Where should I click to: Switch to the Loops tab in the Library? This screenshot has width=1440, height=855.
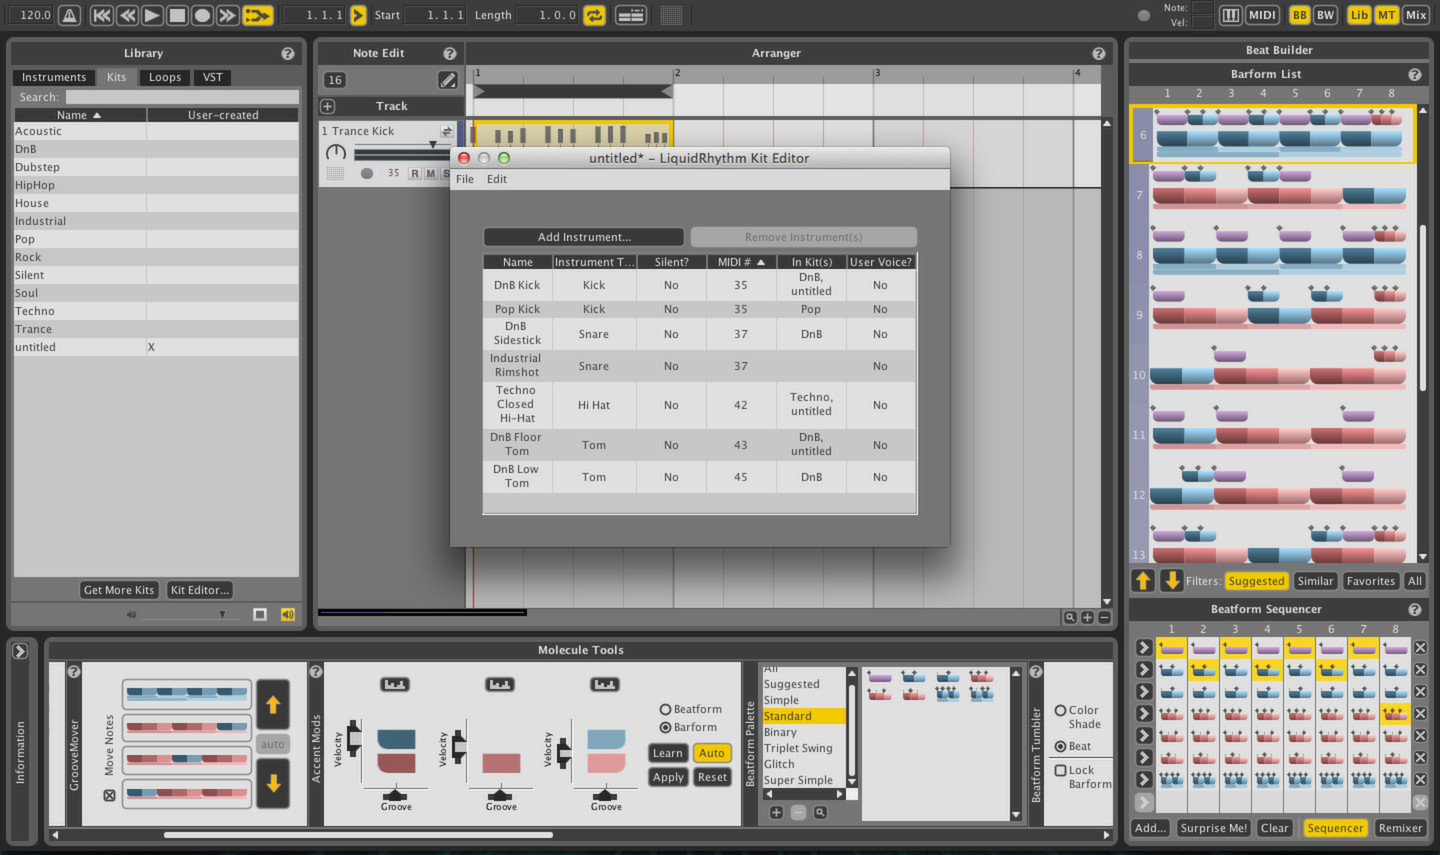coord(164,77)
